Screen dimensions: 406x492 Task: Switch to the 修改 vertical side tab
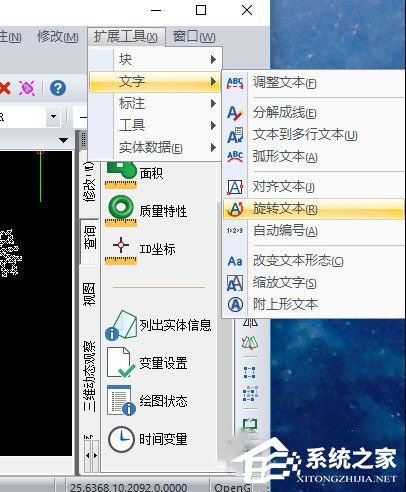90,182
